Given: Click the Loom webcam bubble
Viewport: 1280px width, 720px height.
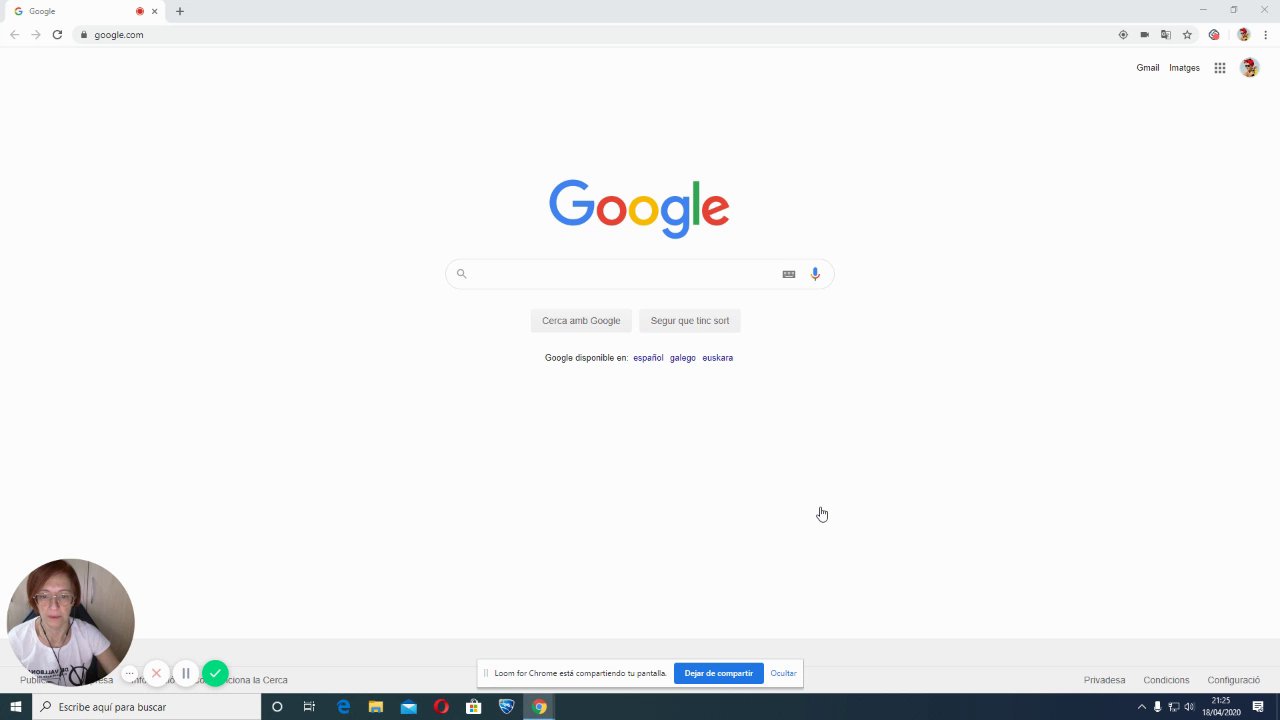Looking at the screenshot, I should [70, 622].
